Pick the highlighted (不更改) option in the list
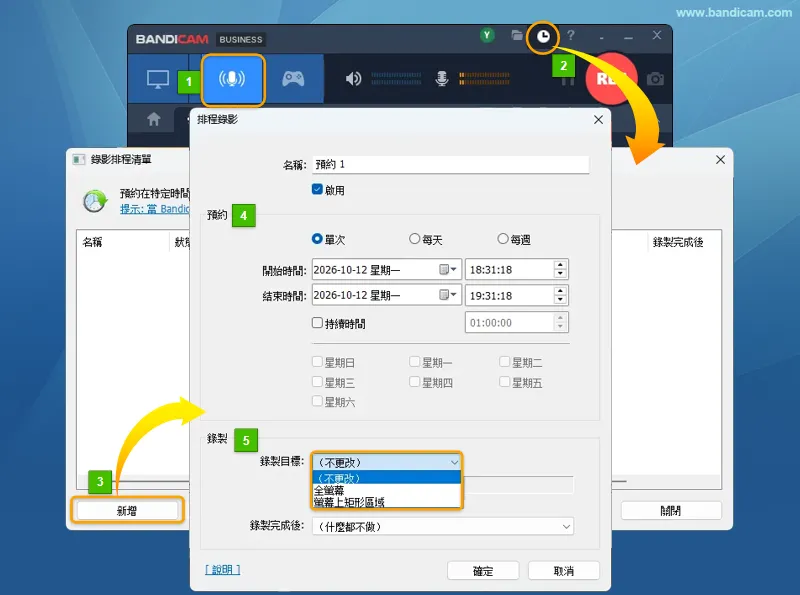 tap(386, 478)
